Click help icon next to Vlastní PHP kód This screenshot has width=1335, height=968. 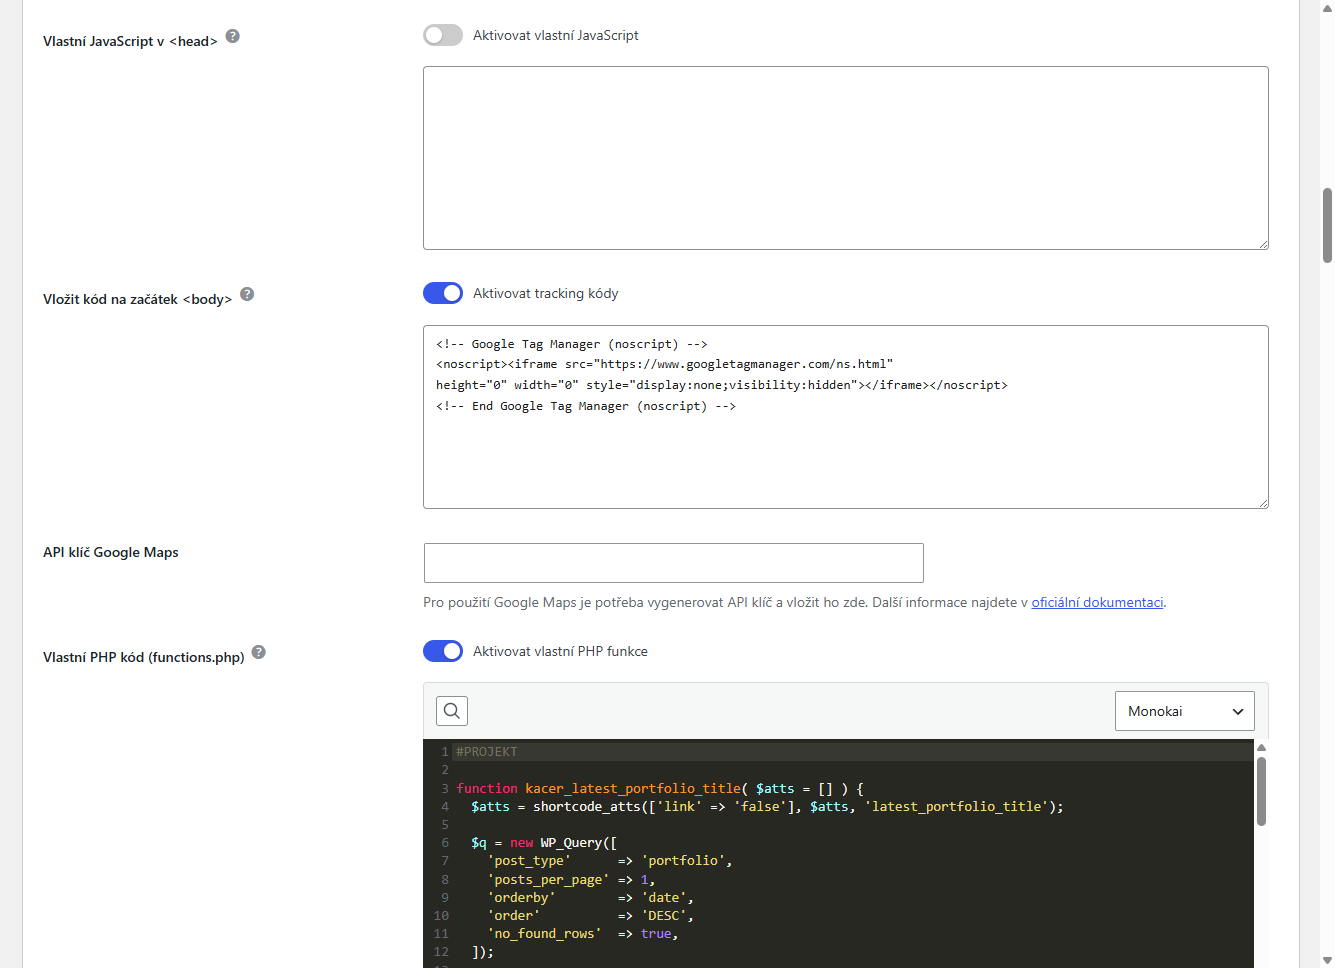(x=259, y=652)
